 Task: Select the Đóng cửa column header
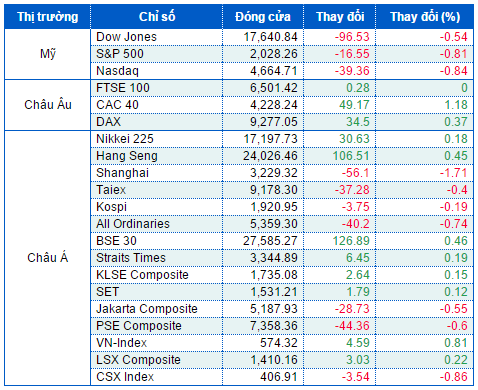pos(263,17)
